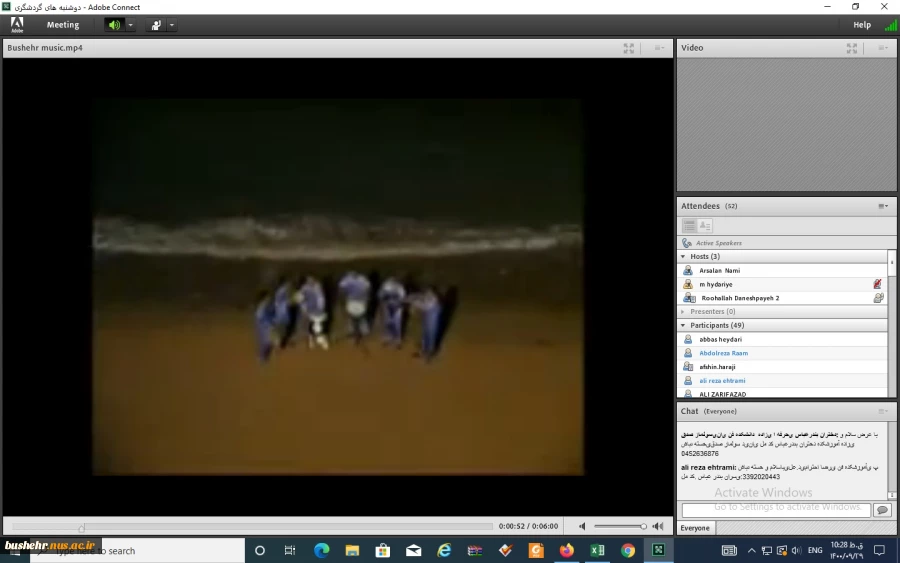900x563 pixels.
Task: Collapse the Participants (49) group
Action: tap(683, 325)
